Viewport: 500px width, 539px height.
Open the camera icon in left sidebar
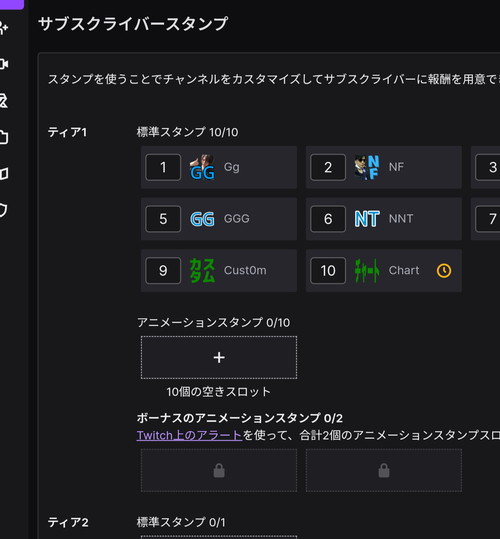coord(3,64)
